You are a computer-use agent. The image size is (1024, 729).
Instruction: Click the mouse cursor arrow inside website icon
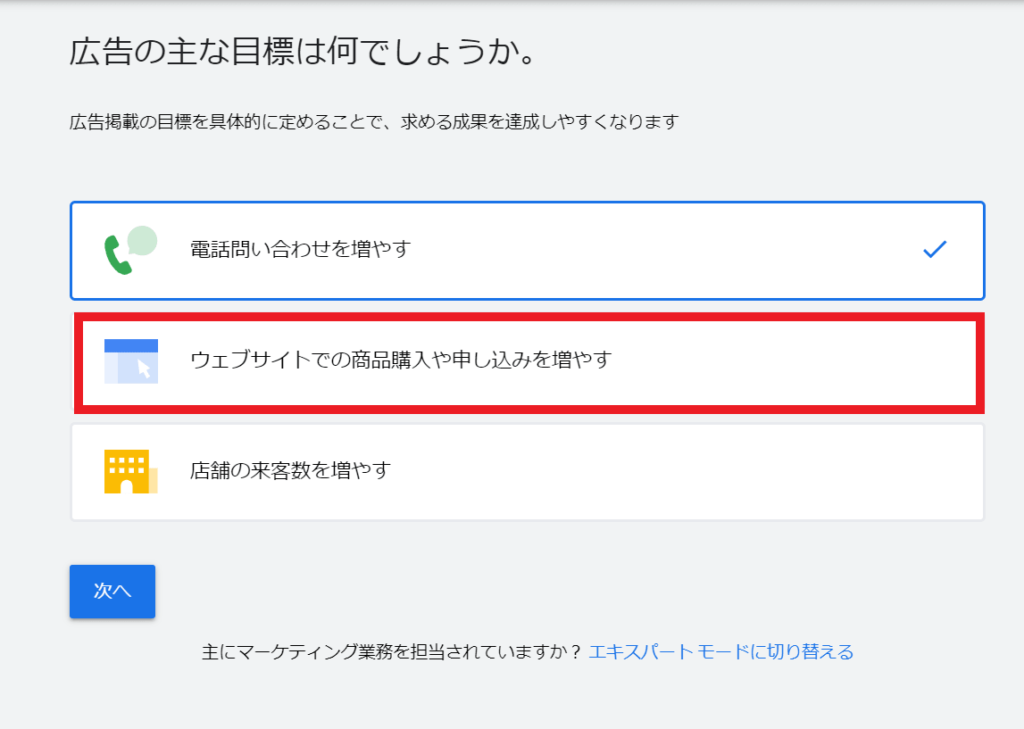pos(144,369)
